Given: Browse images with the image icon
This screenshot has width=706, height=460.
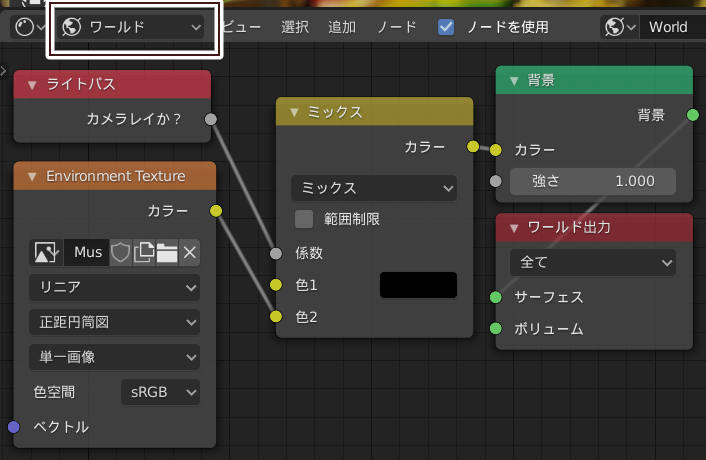Looking at the screenshot, I should pyautogui.click(x=46, y=252).
